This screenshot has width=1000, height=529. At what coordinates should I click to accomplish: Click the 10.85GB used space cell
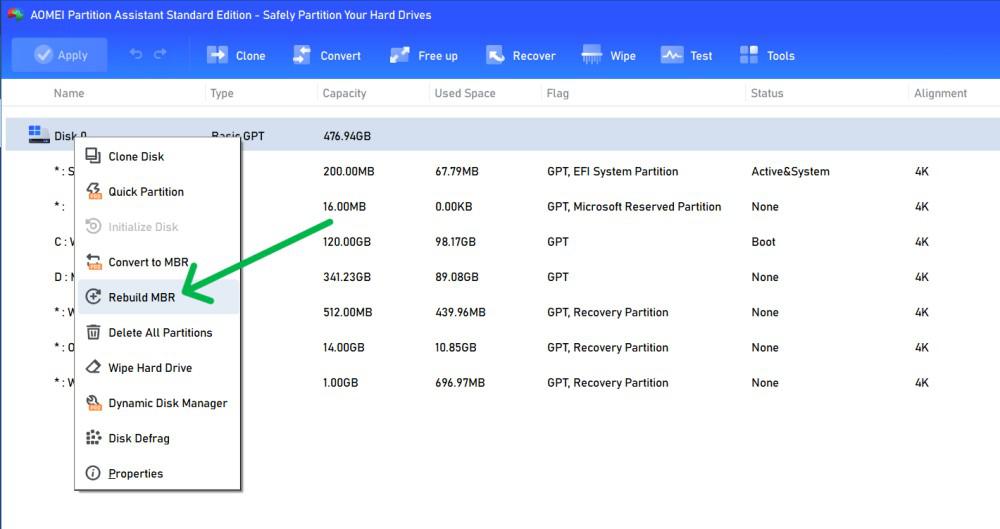pos(455,347)
